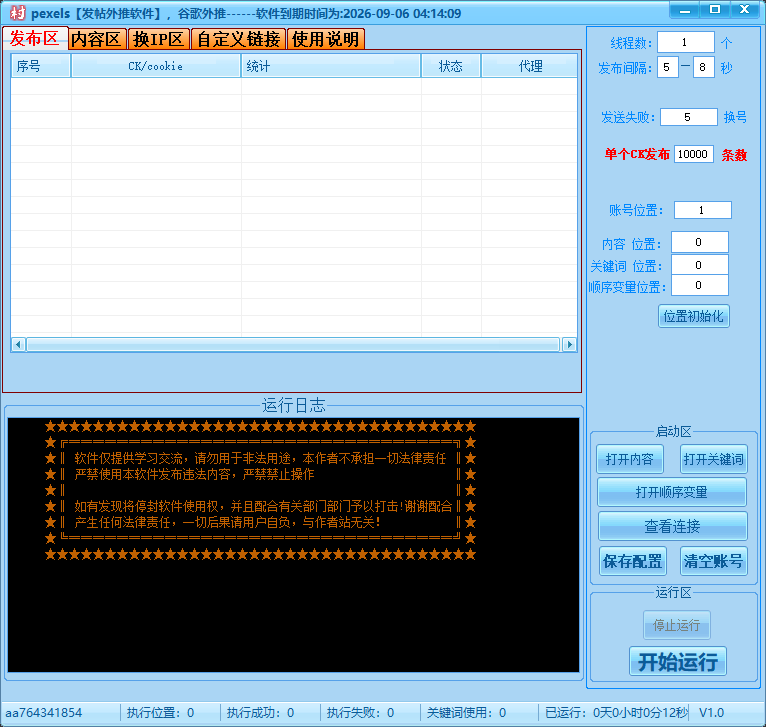The image size is (766, 727).
Task: Select the 自定义链接 tab
Action: 238,39
